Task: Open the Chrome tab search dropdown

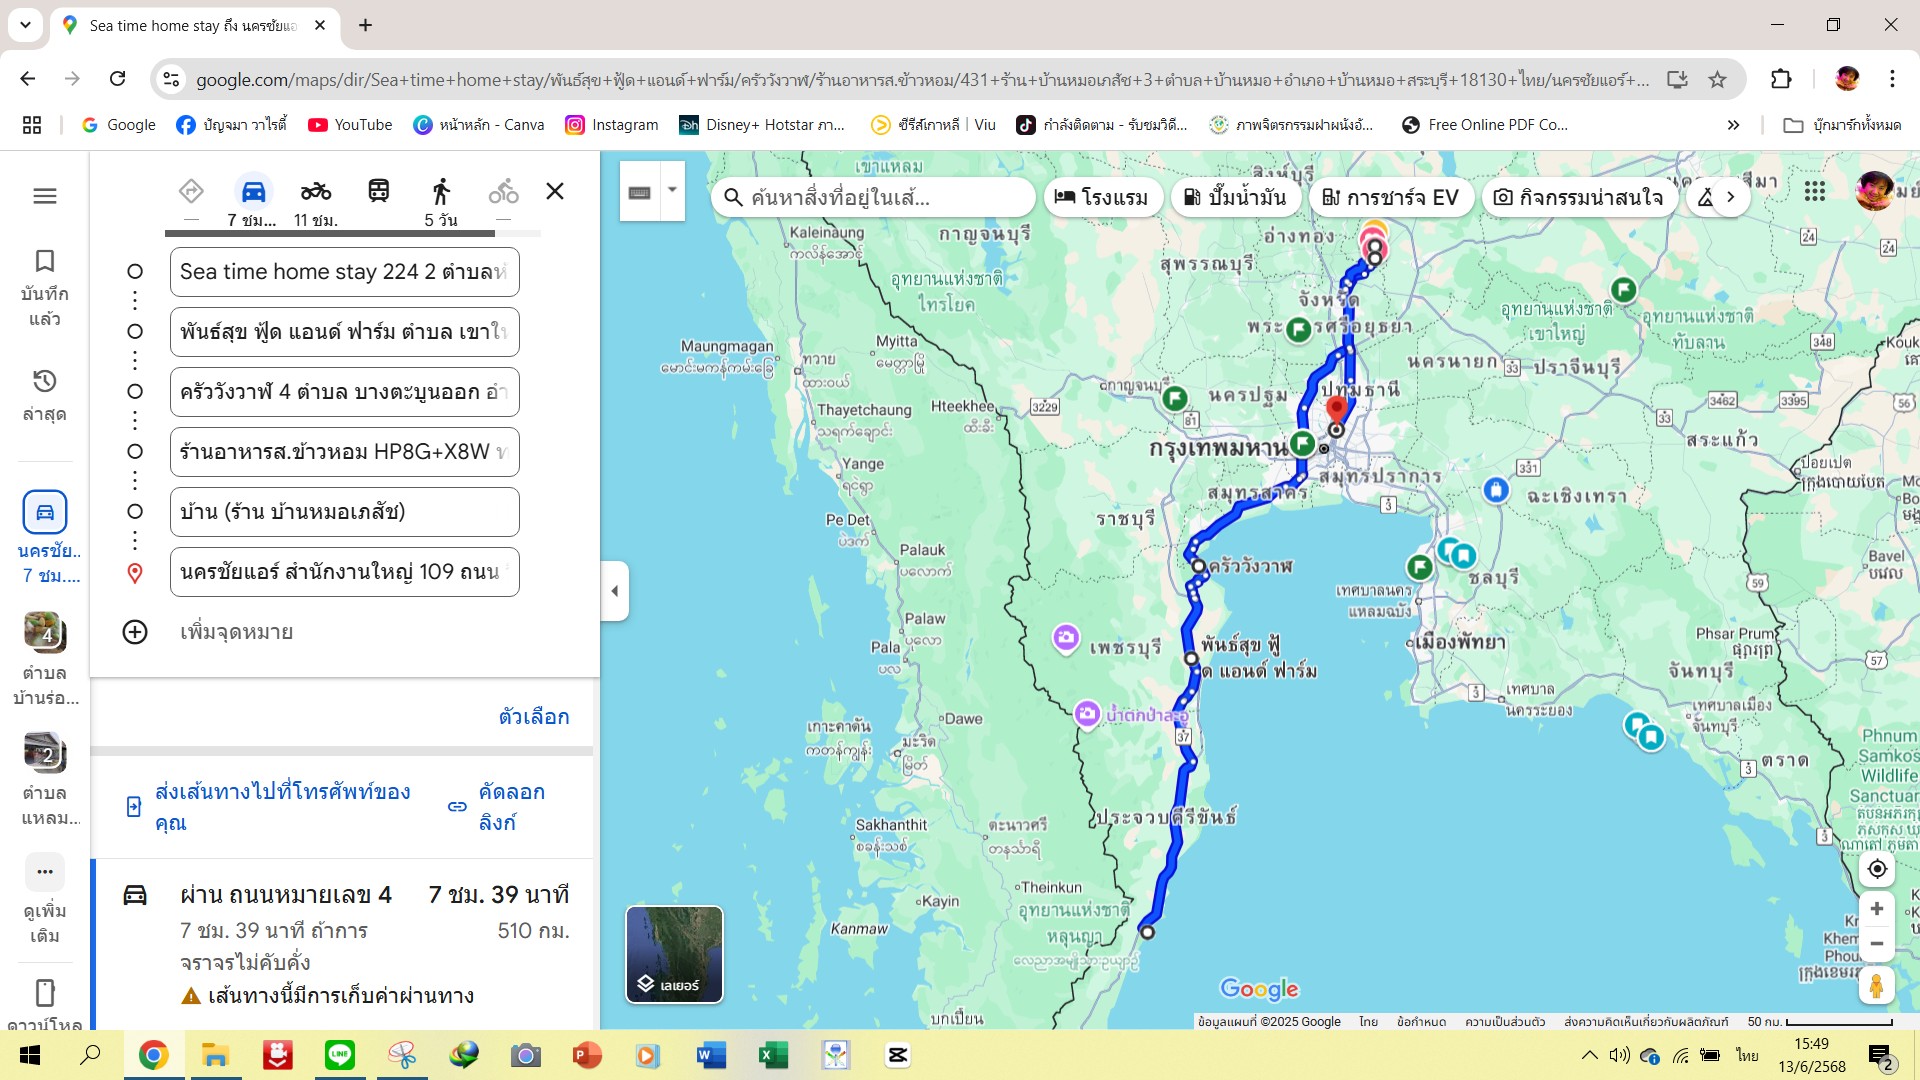Action: pyautogui.click(x=25, y=25)
